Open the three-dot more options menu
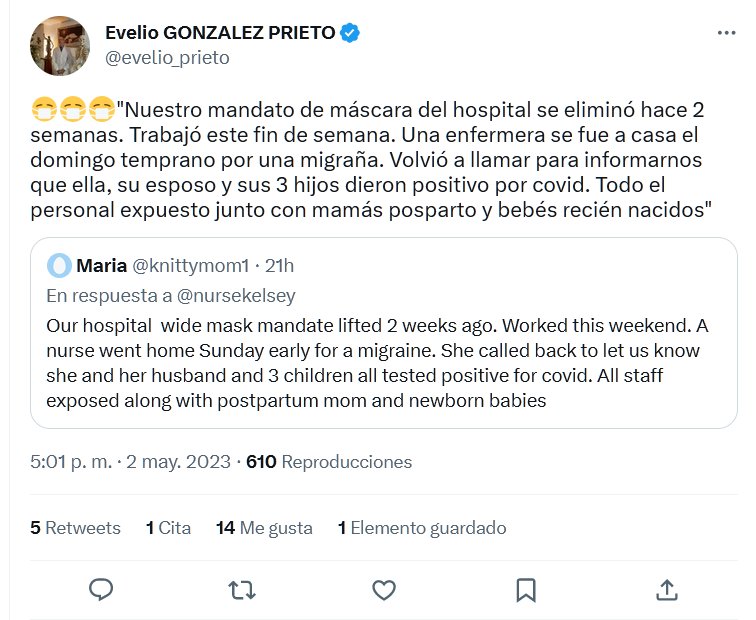 point(727,33)
